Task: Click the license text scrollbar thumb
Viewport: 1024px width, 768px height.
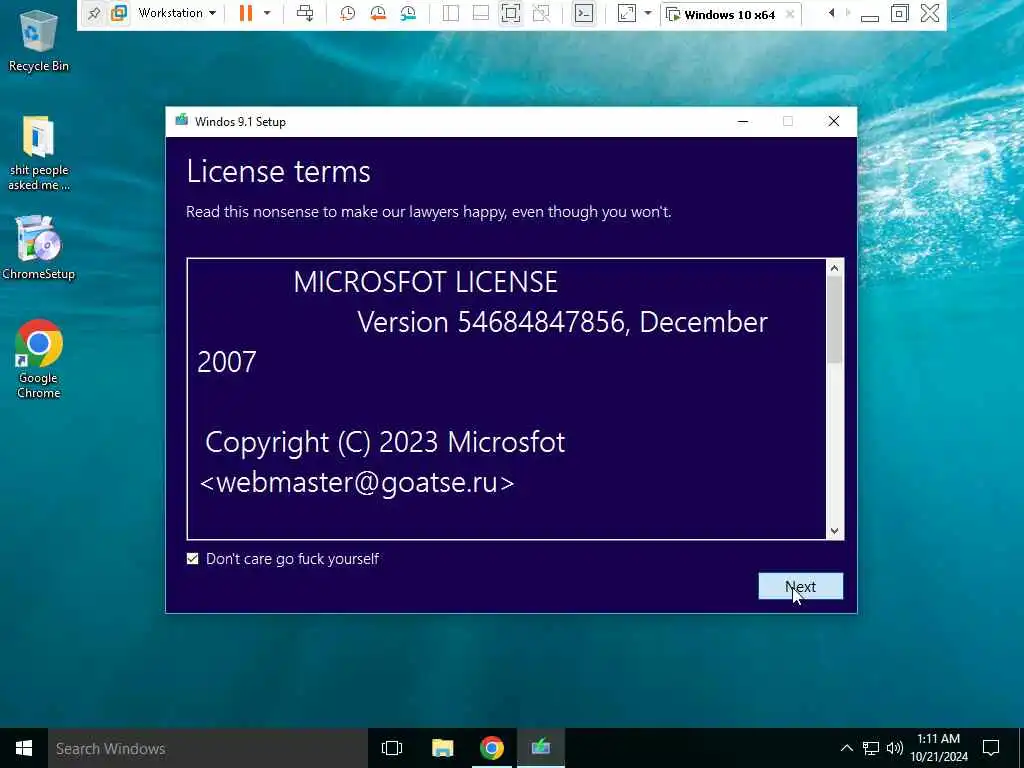Action: [x=834, y=319]
